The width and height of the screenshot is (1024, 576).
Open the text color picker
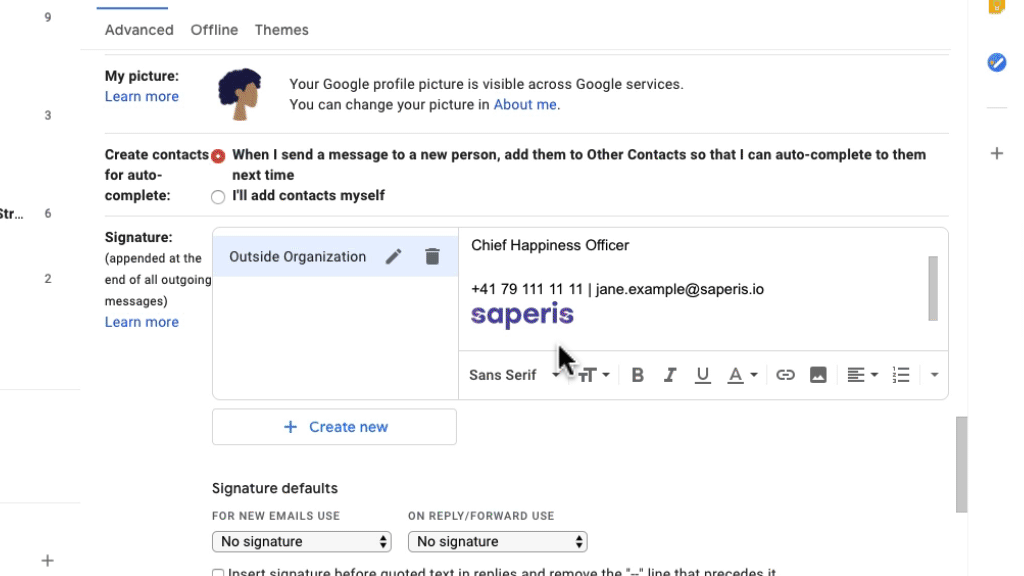[x=743, y=375]
